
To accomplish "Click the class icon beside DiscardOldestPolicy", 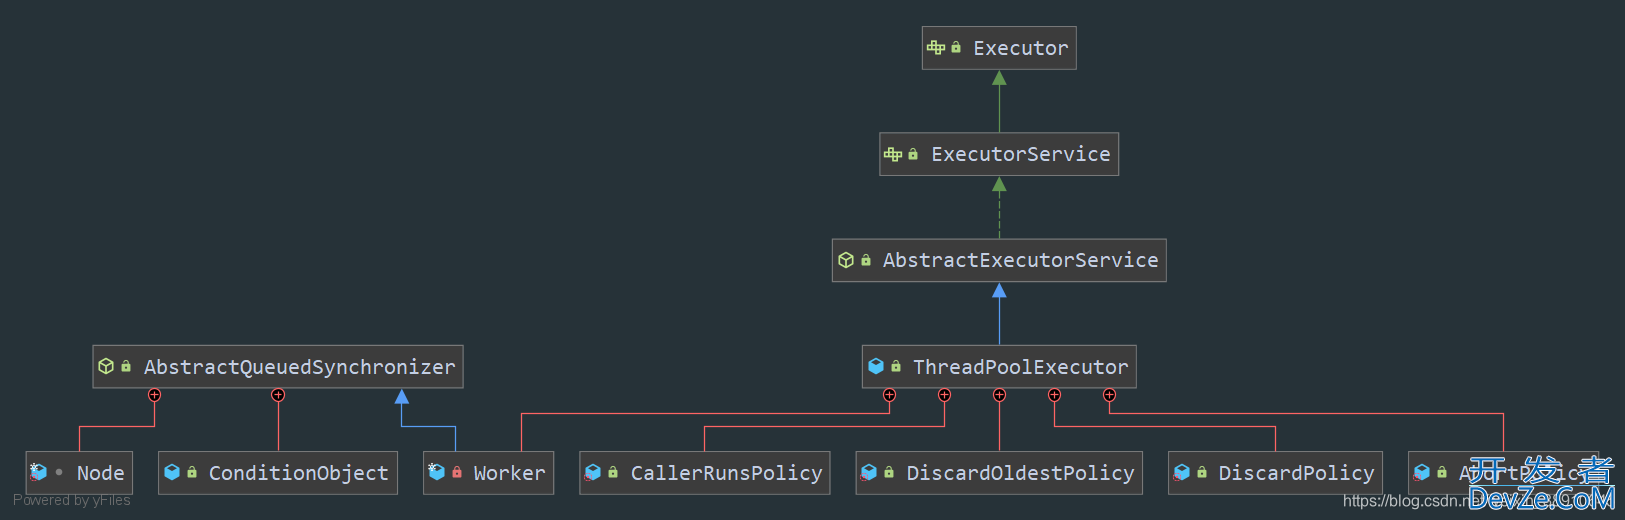I will pos(869,472).
